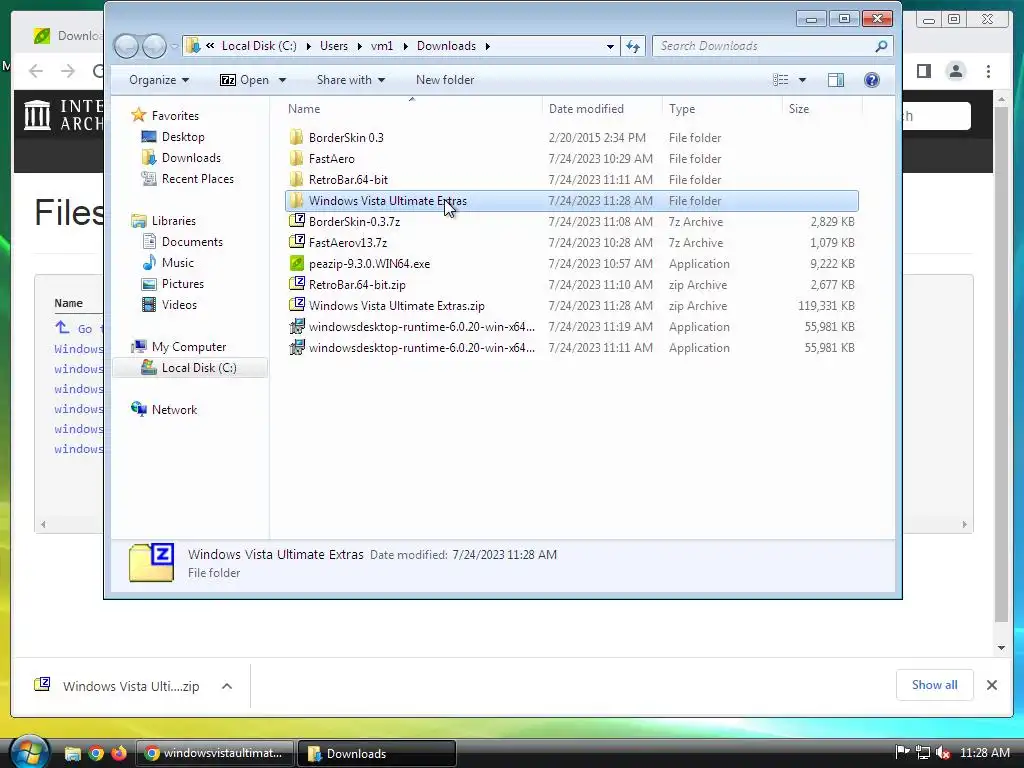Select BorderSkin-0.3.7z archive icon
Viewport: 1024px width, 768px height.
tap(297, 221)
